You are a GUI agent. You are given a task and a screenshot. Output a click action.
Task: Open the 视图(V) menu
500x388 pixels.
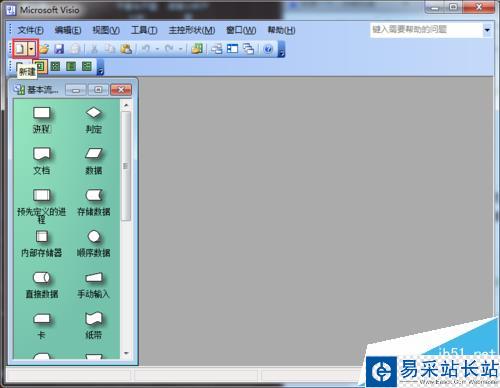[x=106, y=30]
